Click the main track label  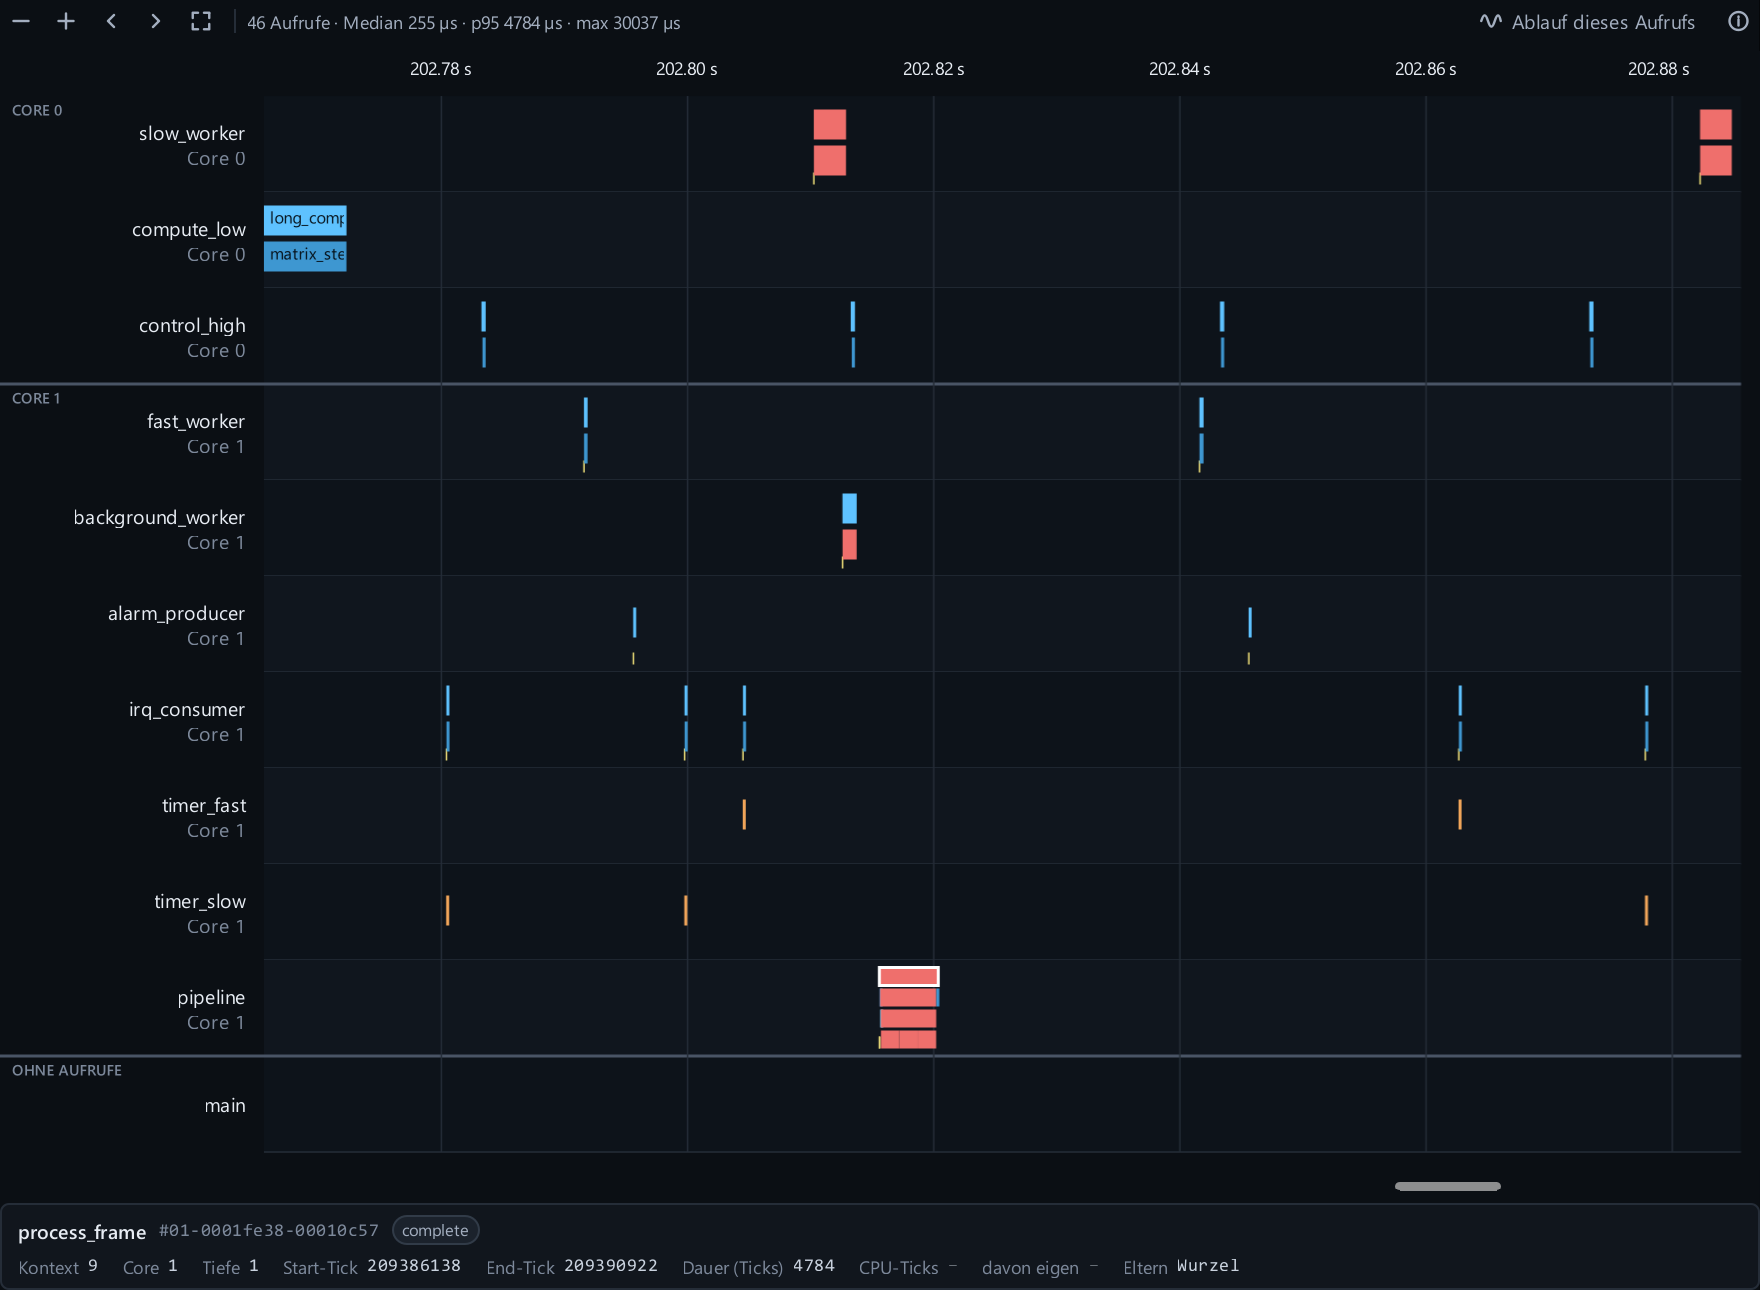224,1105
